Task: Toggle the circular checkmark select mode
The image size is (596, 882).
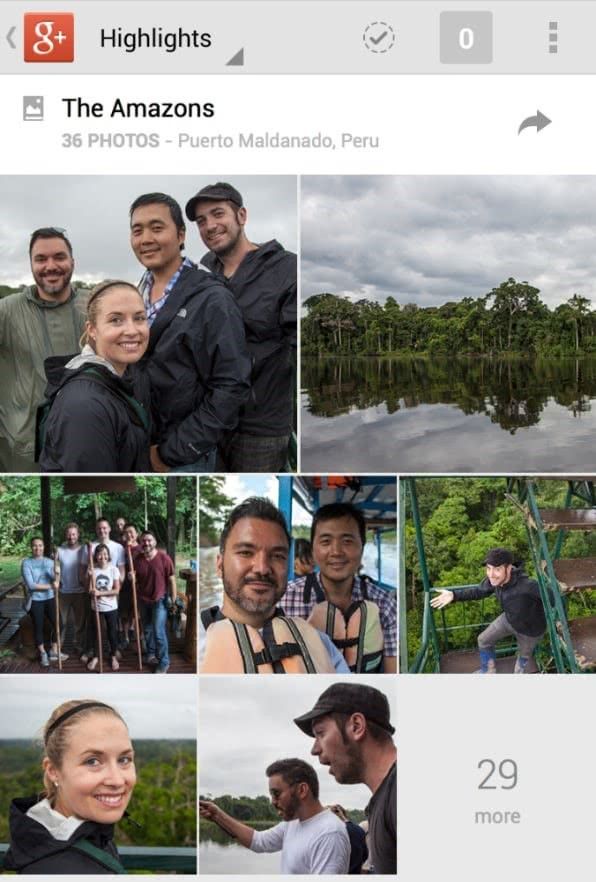Action: (x=378, y=38)
